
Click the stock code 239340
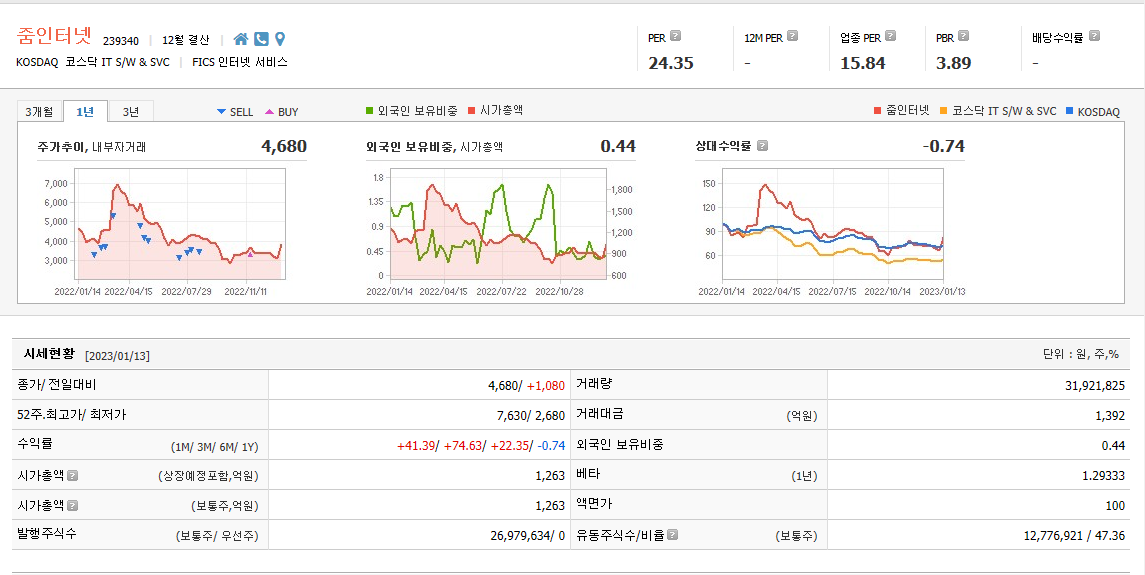click(x=120, y=41)
